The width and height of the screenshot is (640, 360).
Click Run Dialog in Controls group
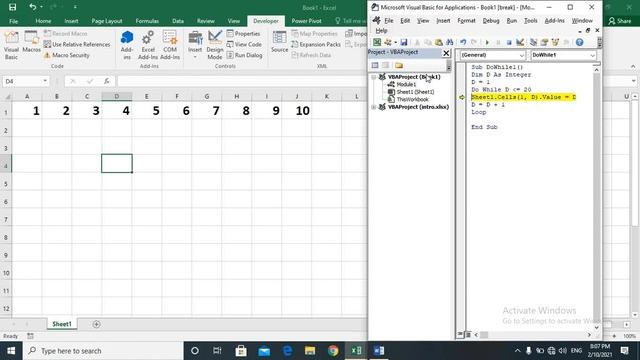244,55
